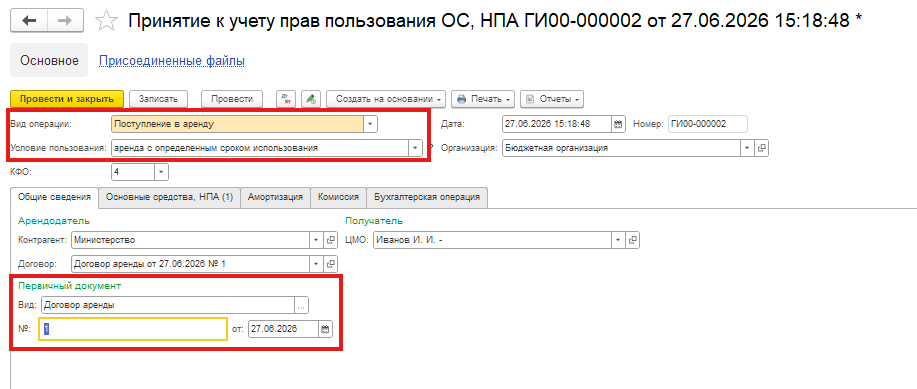Click the Контрагент field with Министерство
The height and width of the screenshot is (389, 917).
click(190, 240)
